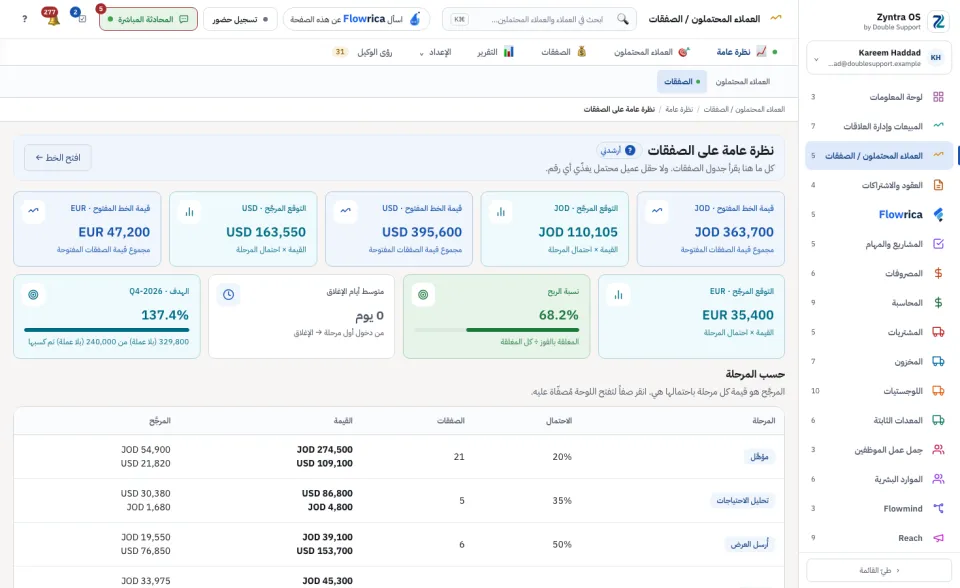This screenshot has width=960, height=588.
Task: Open لوحة المعلومات dashboard sidebar icon
Action: [938, 97]
